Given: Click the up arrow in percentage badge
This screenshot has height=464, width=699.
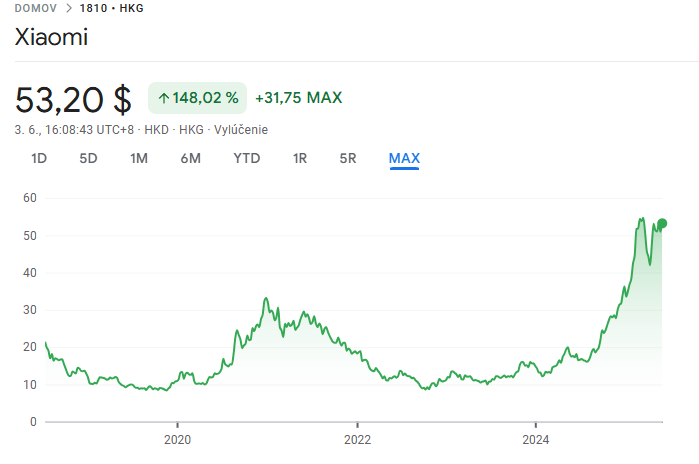Looking at the screenshot, I should 164,98.
